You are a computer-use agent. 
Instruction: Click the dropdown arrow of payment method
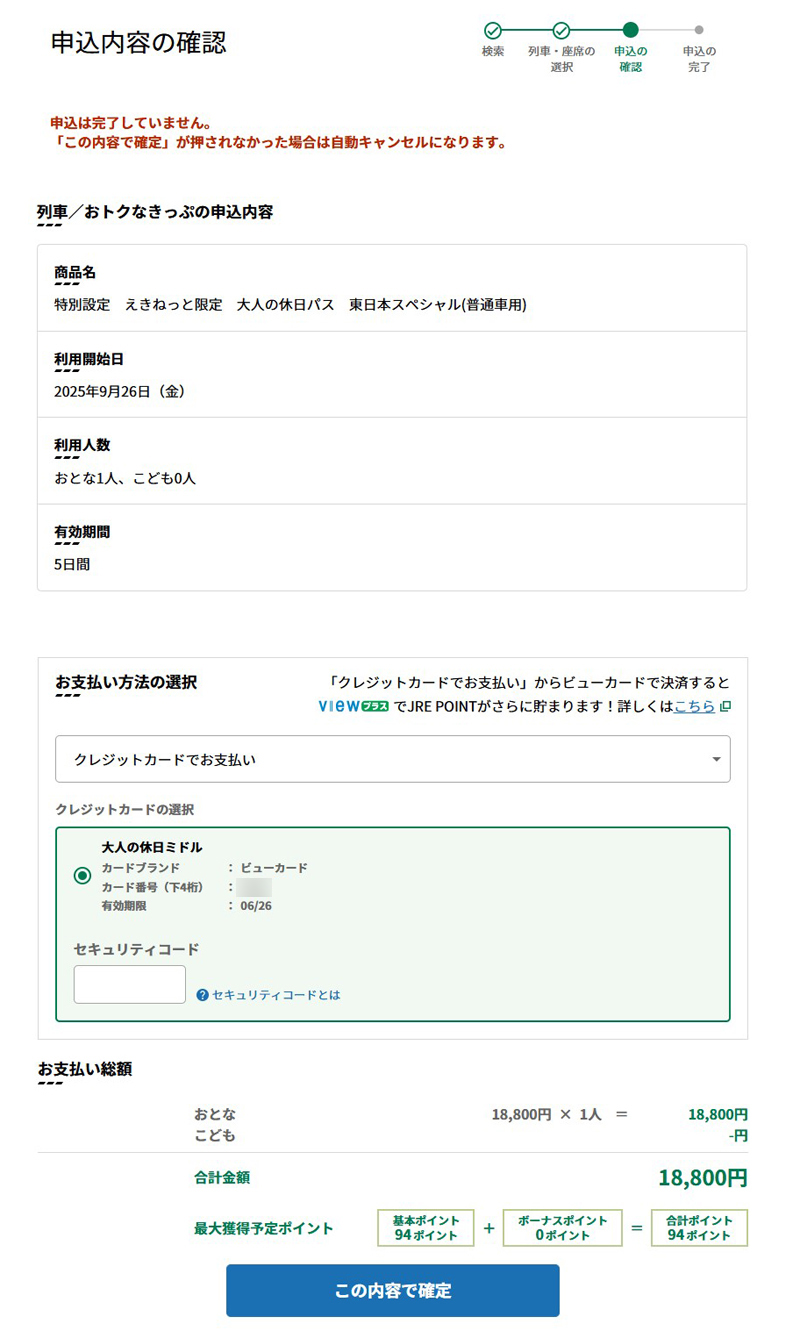[716, 760]
